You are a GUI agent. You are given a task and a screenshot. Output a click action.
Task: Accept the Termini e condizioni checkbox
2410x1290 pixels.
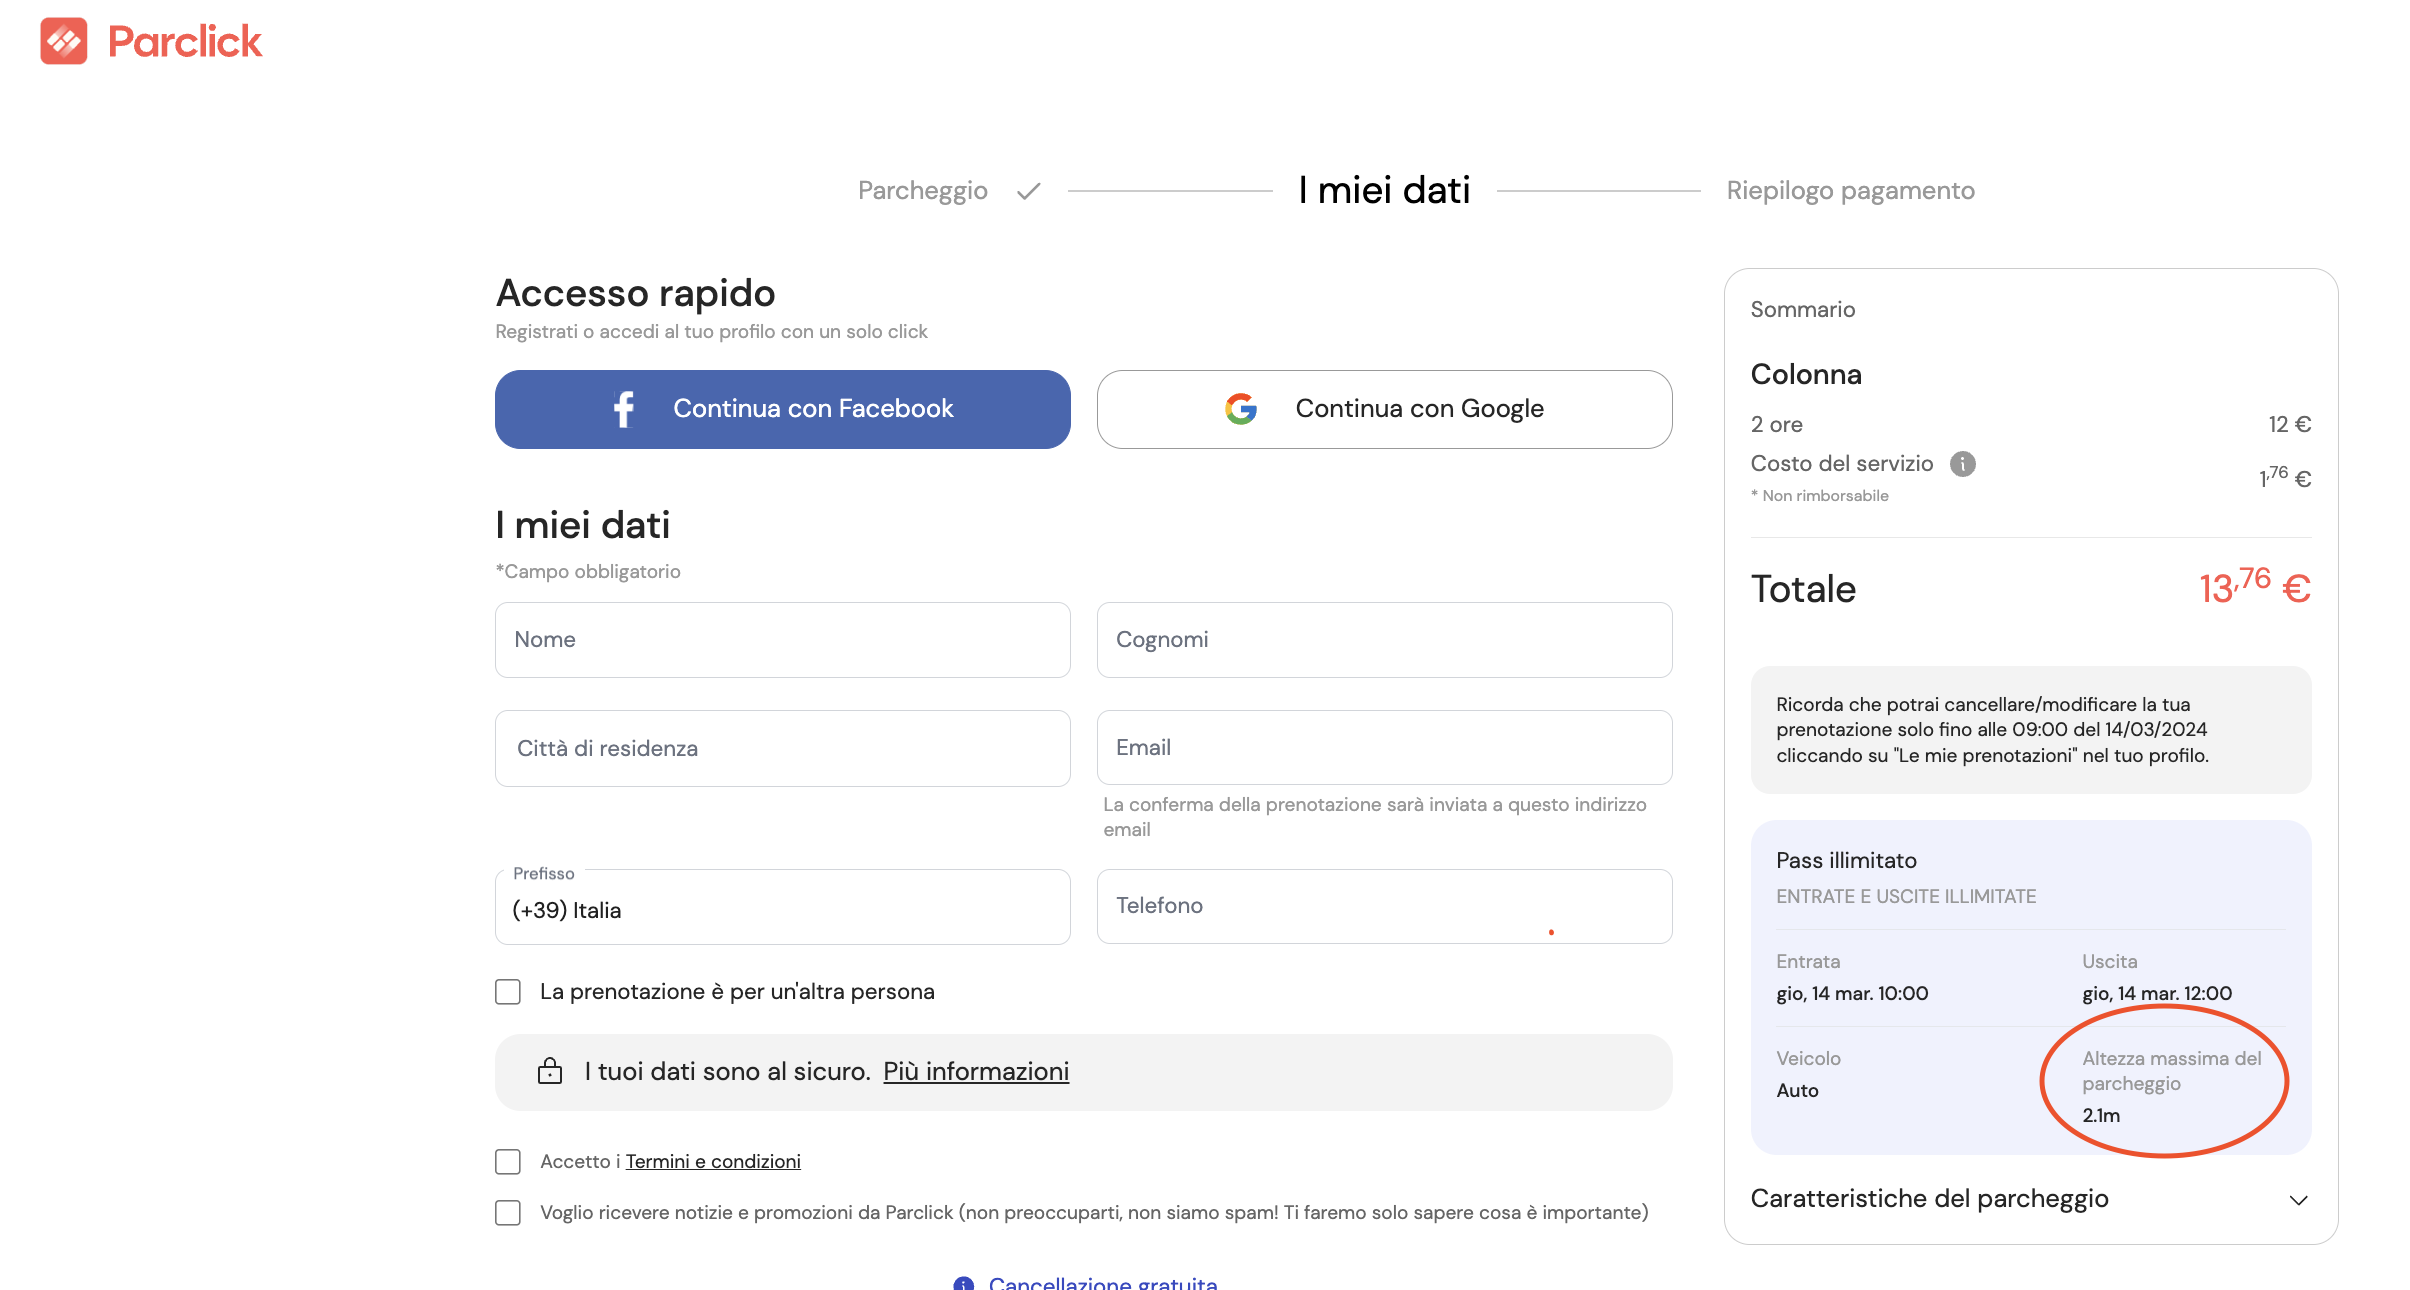coord(508,1162)
